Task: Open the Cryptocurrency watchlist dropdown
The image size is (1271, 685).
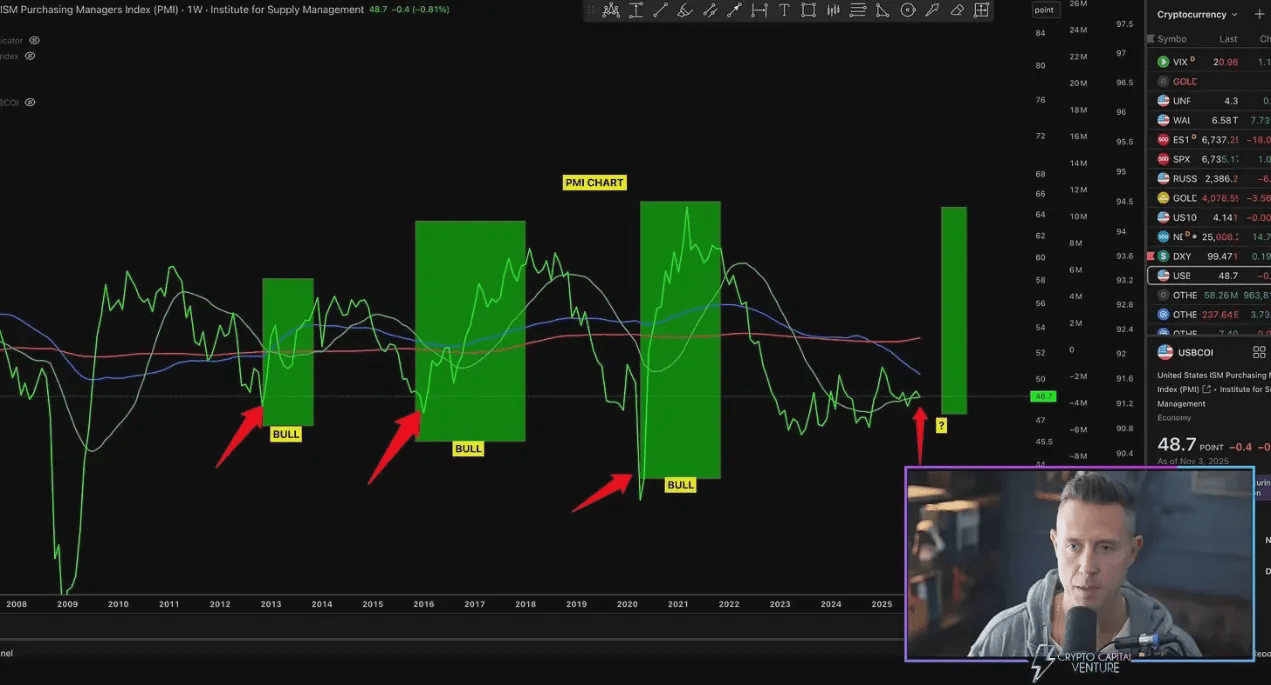Action: (1197, 15)
